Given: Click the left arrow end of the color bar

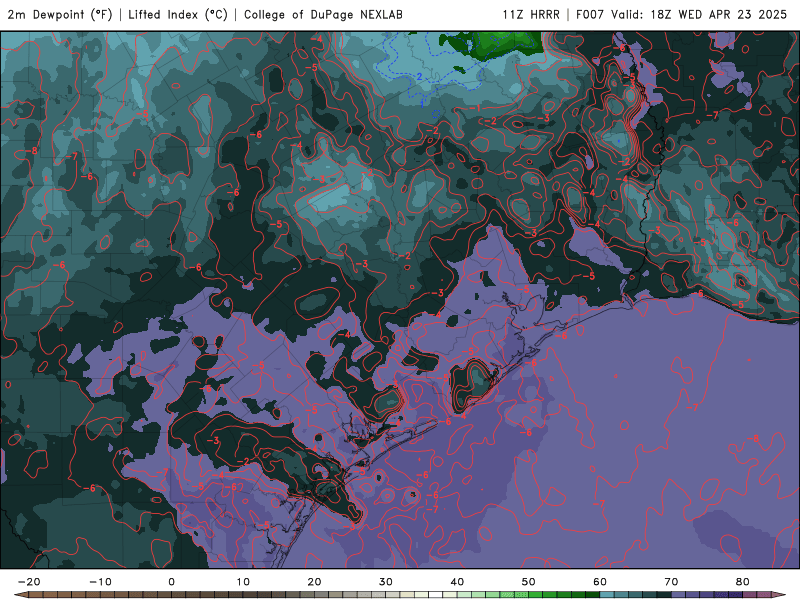Looking at the screenshot, I should click(20, 595).
